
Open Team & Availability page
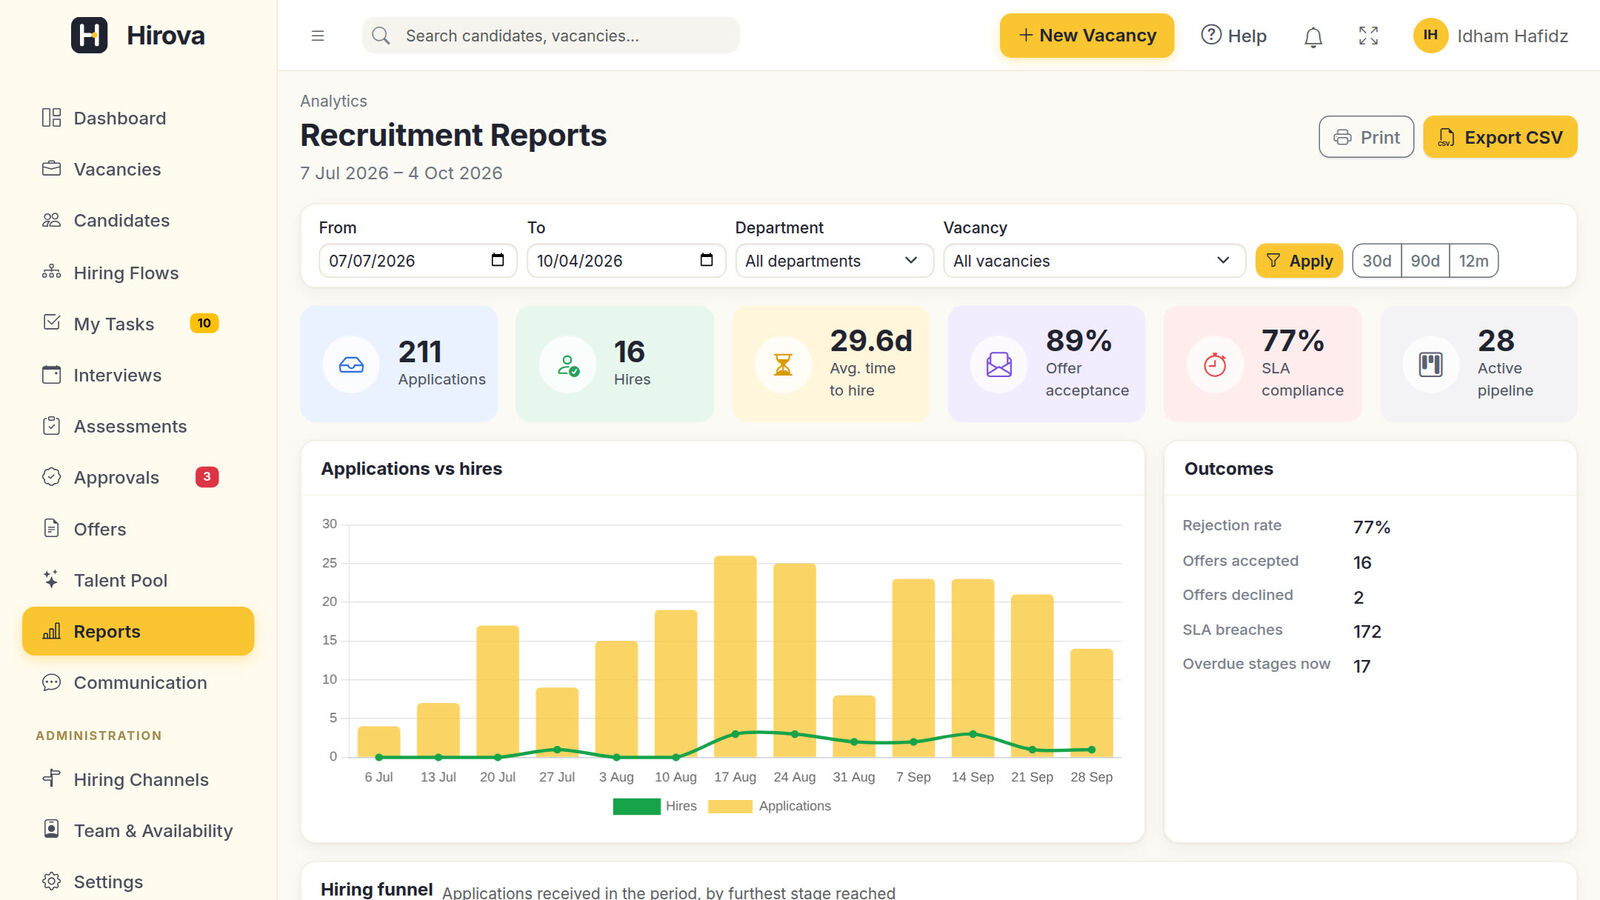(138, 830)
